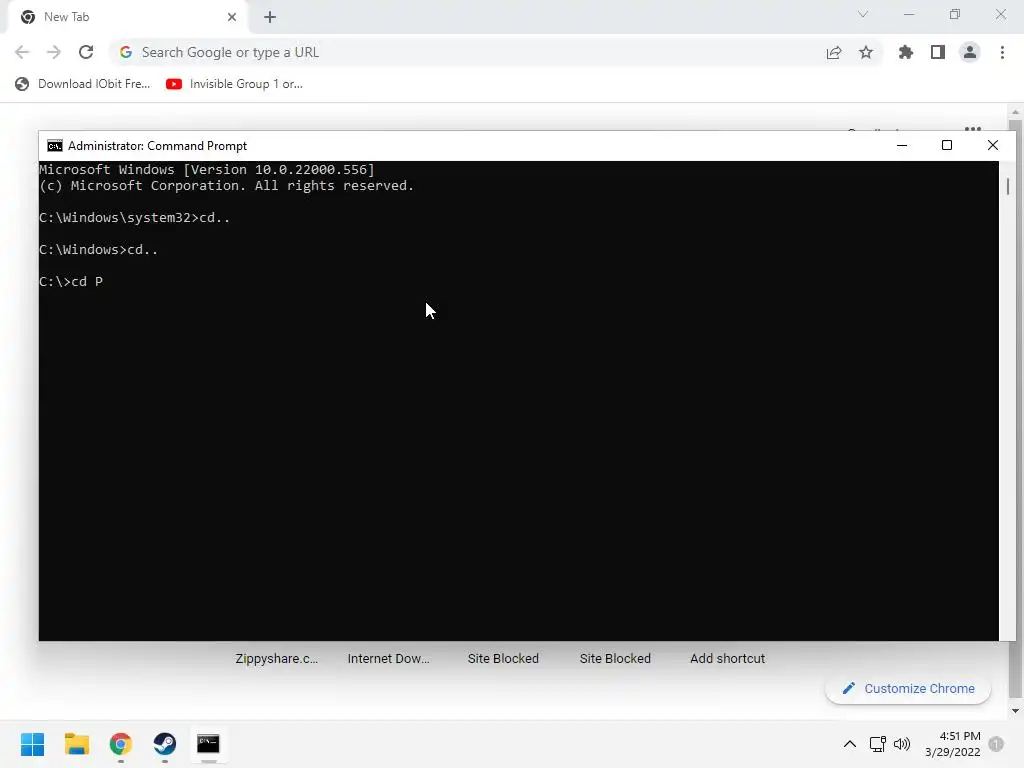Open Chrome tab search chevron
Screen dimensions: 1024x768
point(863,14)
